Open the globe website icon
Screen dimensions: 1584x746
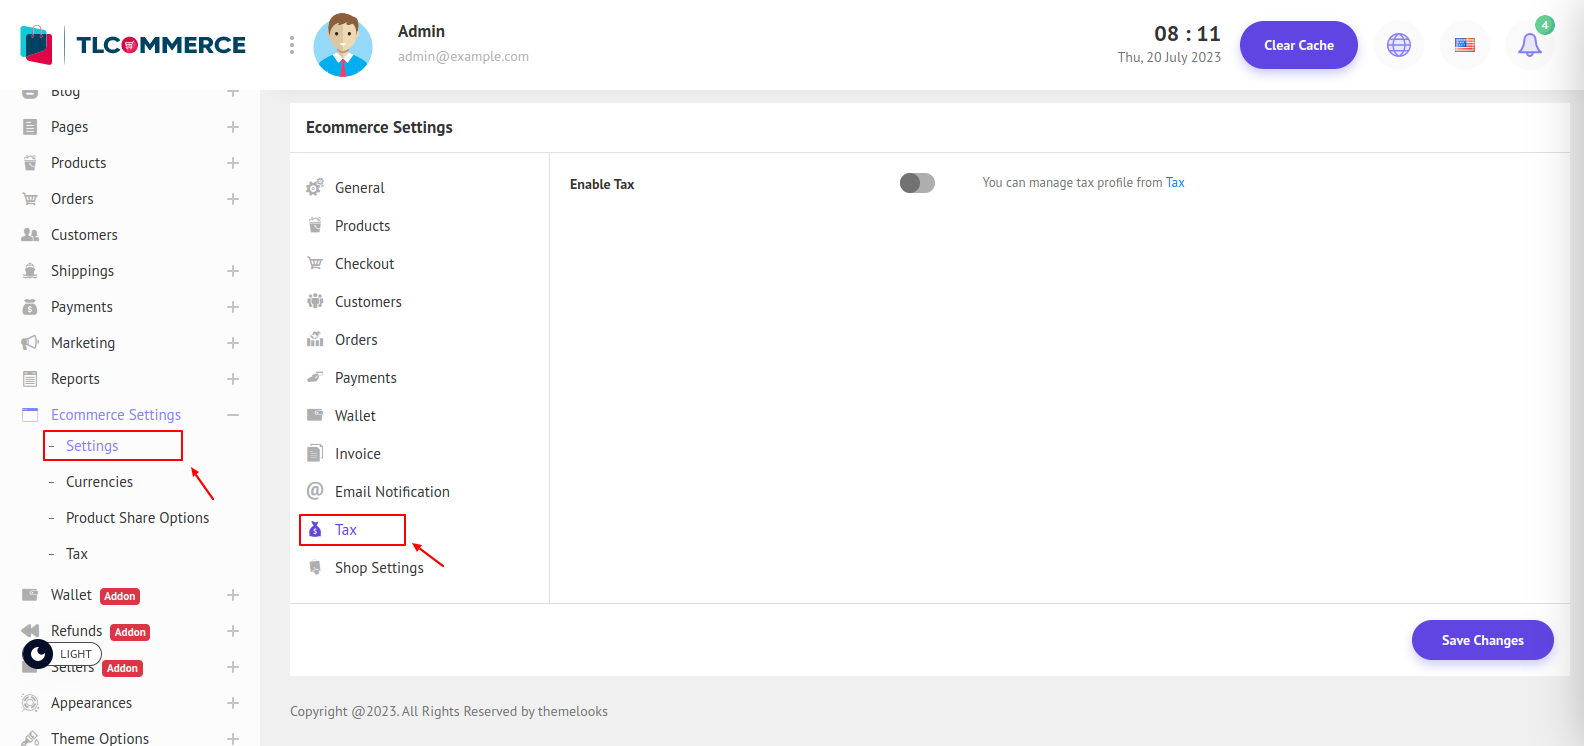click(x=1398, y=45)
